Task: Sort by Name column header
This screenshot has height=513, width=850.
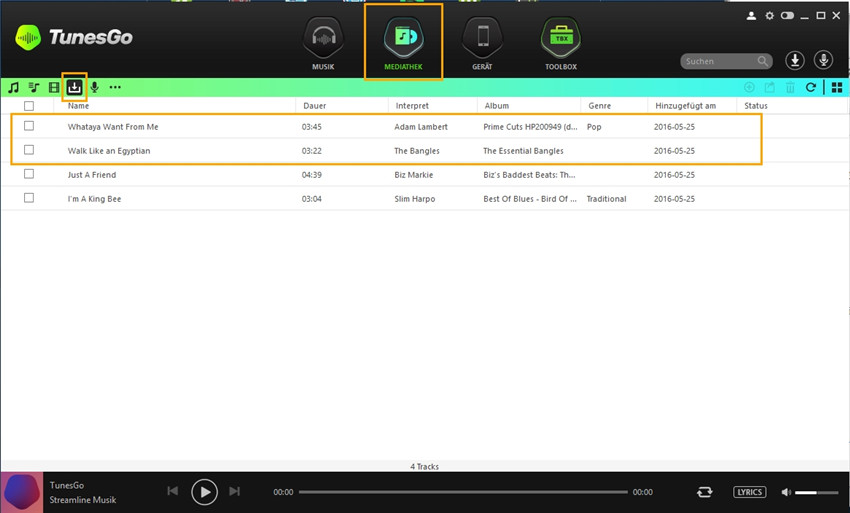Action: coord(79,106)
